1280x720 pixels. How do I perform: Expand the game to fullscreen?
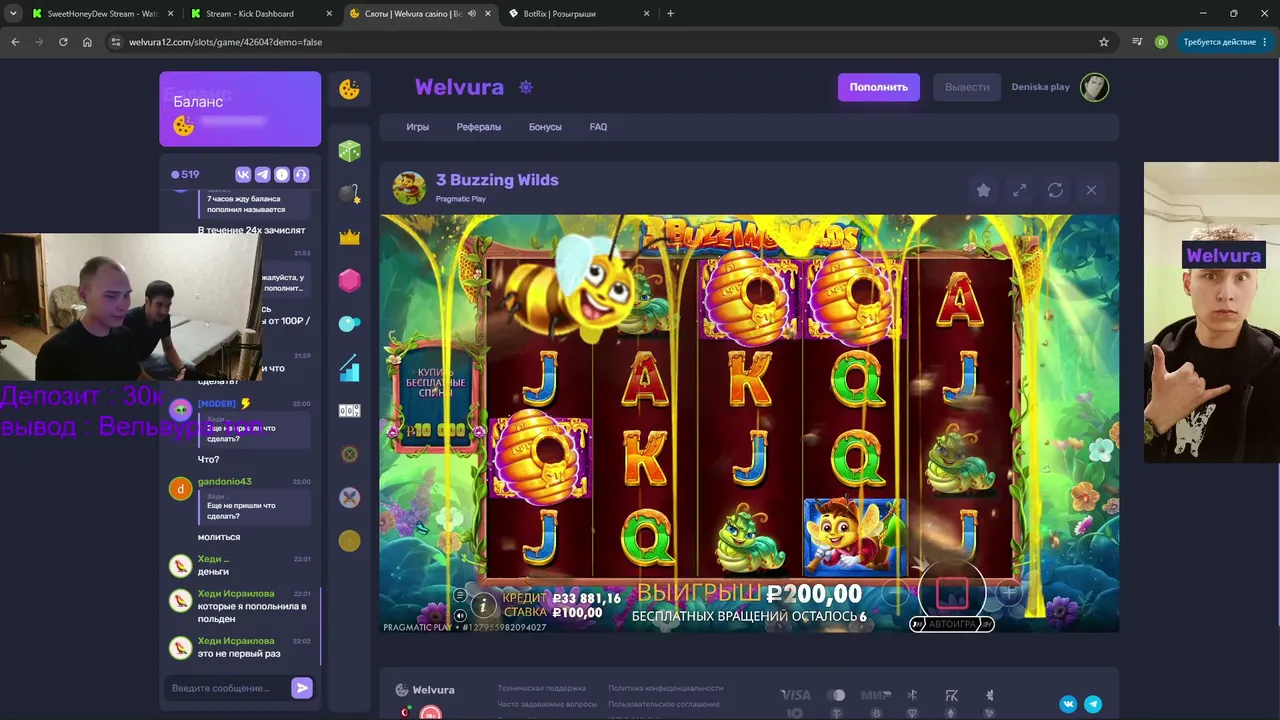(x=1019, y=190)
